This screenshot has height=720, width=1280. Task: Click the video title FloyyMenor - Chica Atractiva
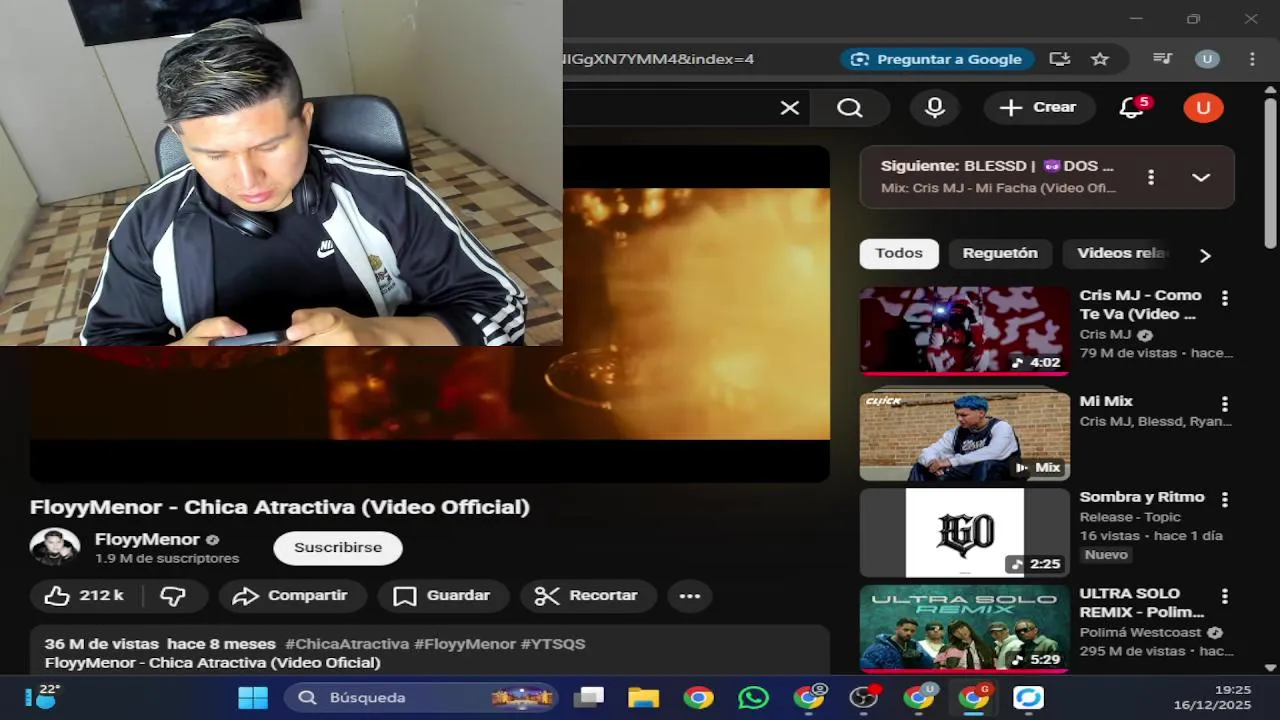point(280,507)
